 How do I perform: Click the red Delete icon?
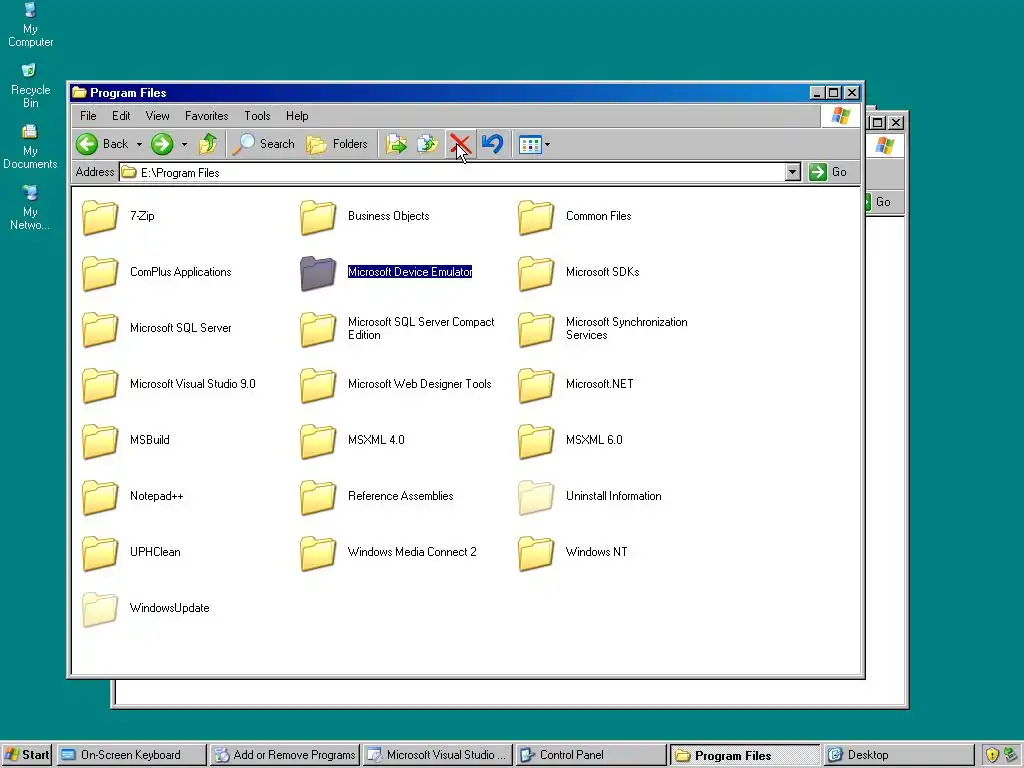click(x=460, y=144)
